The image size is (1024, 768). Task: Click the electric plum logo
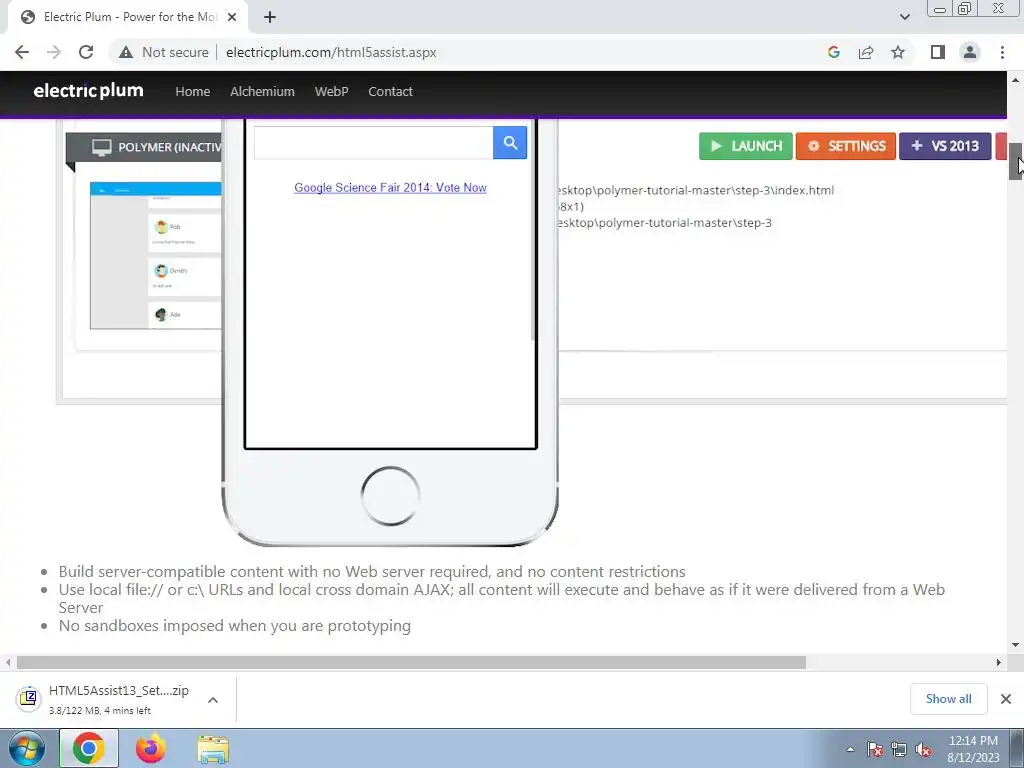click(x=88, y=91)
